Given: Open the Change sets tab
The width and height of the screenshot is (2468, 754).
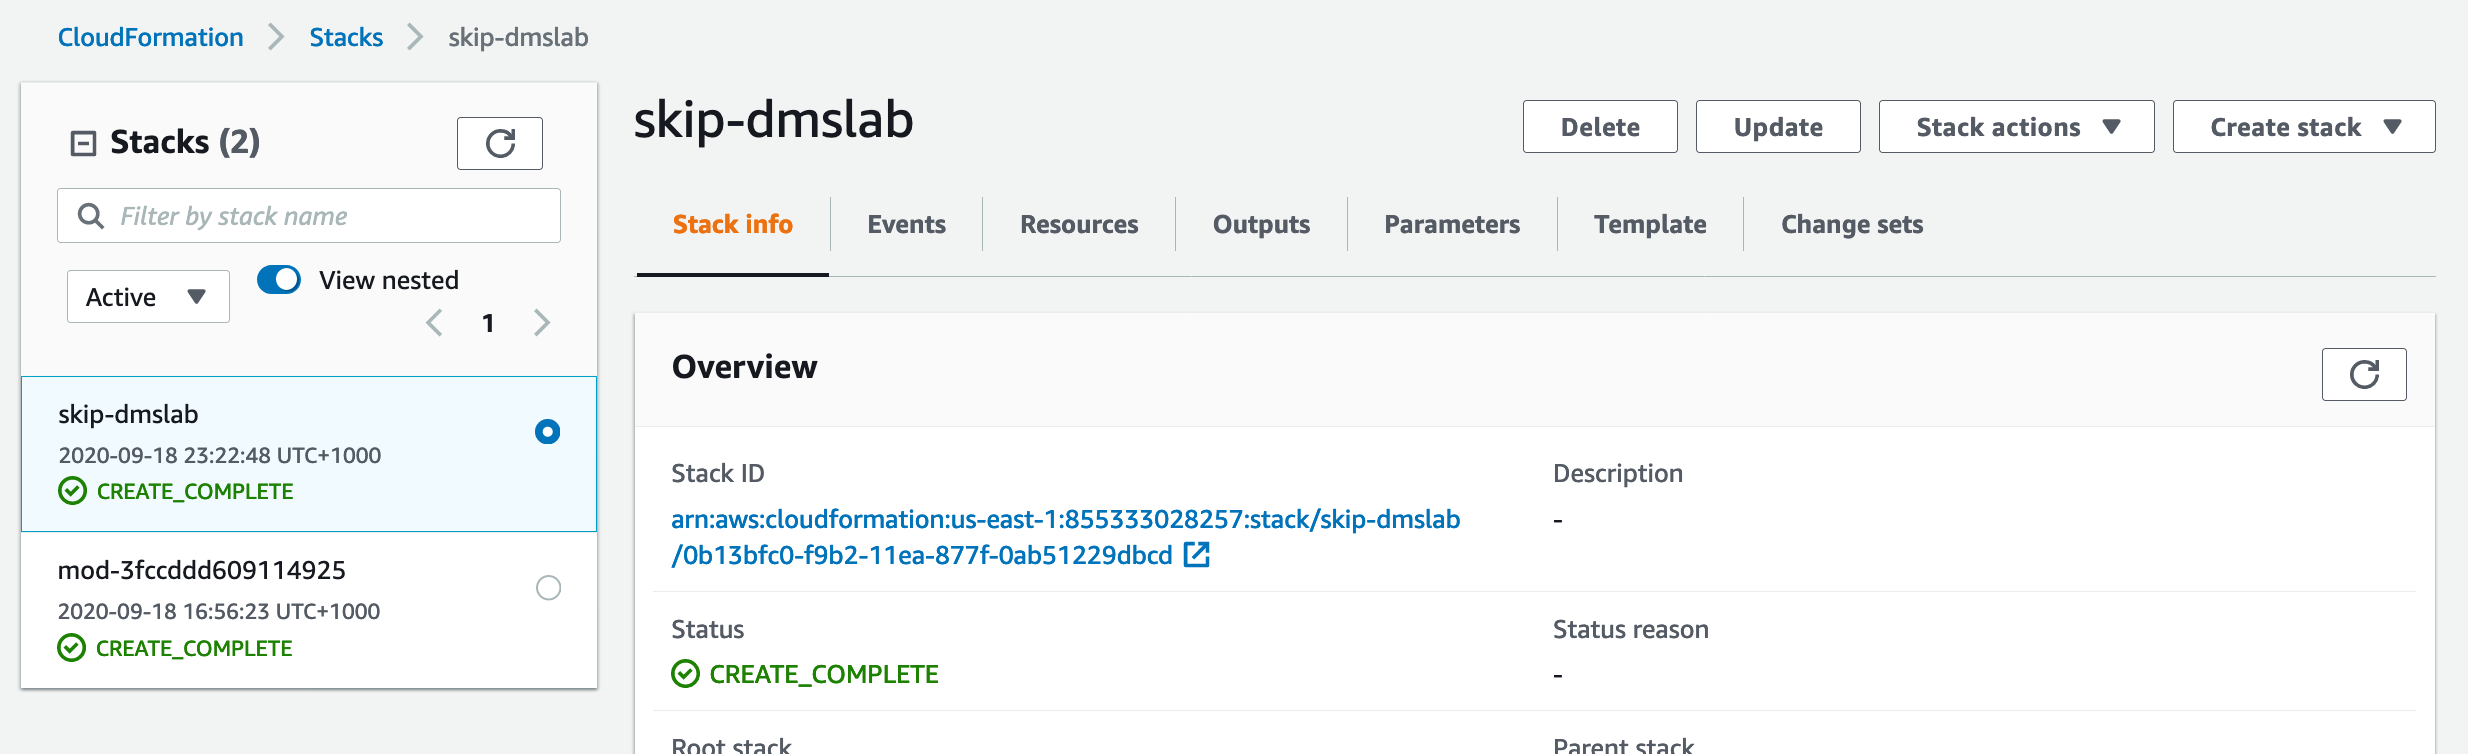Looking at the screenshot, I should pyautogui.click(x=1852, y=224).
